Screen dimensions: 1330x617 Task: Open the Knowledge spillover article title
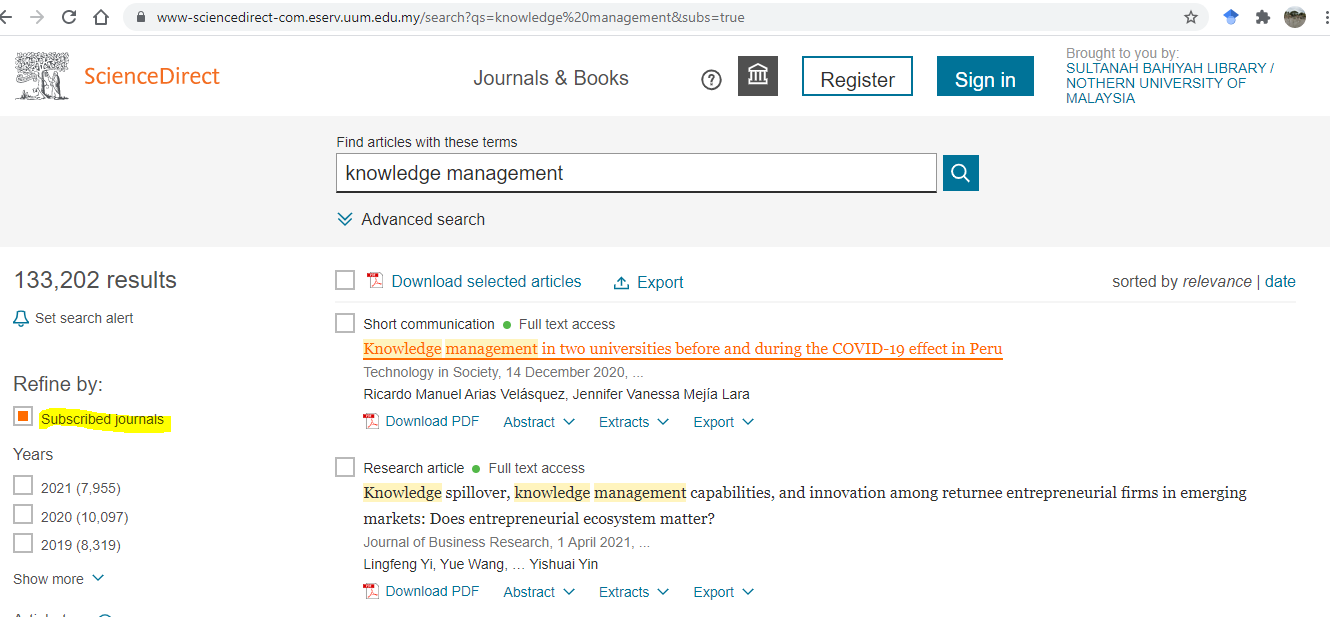pyautogui.click(x=805, y=506)
